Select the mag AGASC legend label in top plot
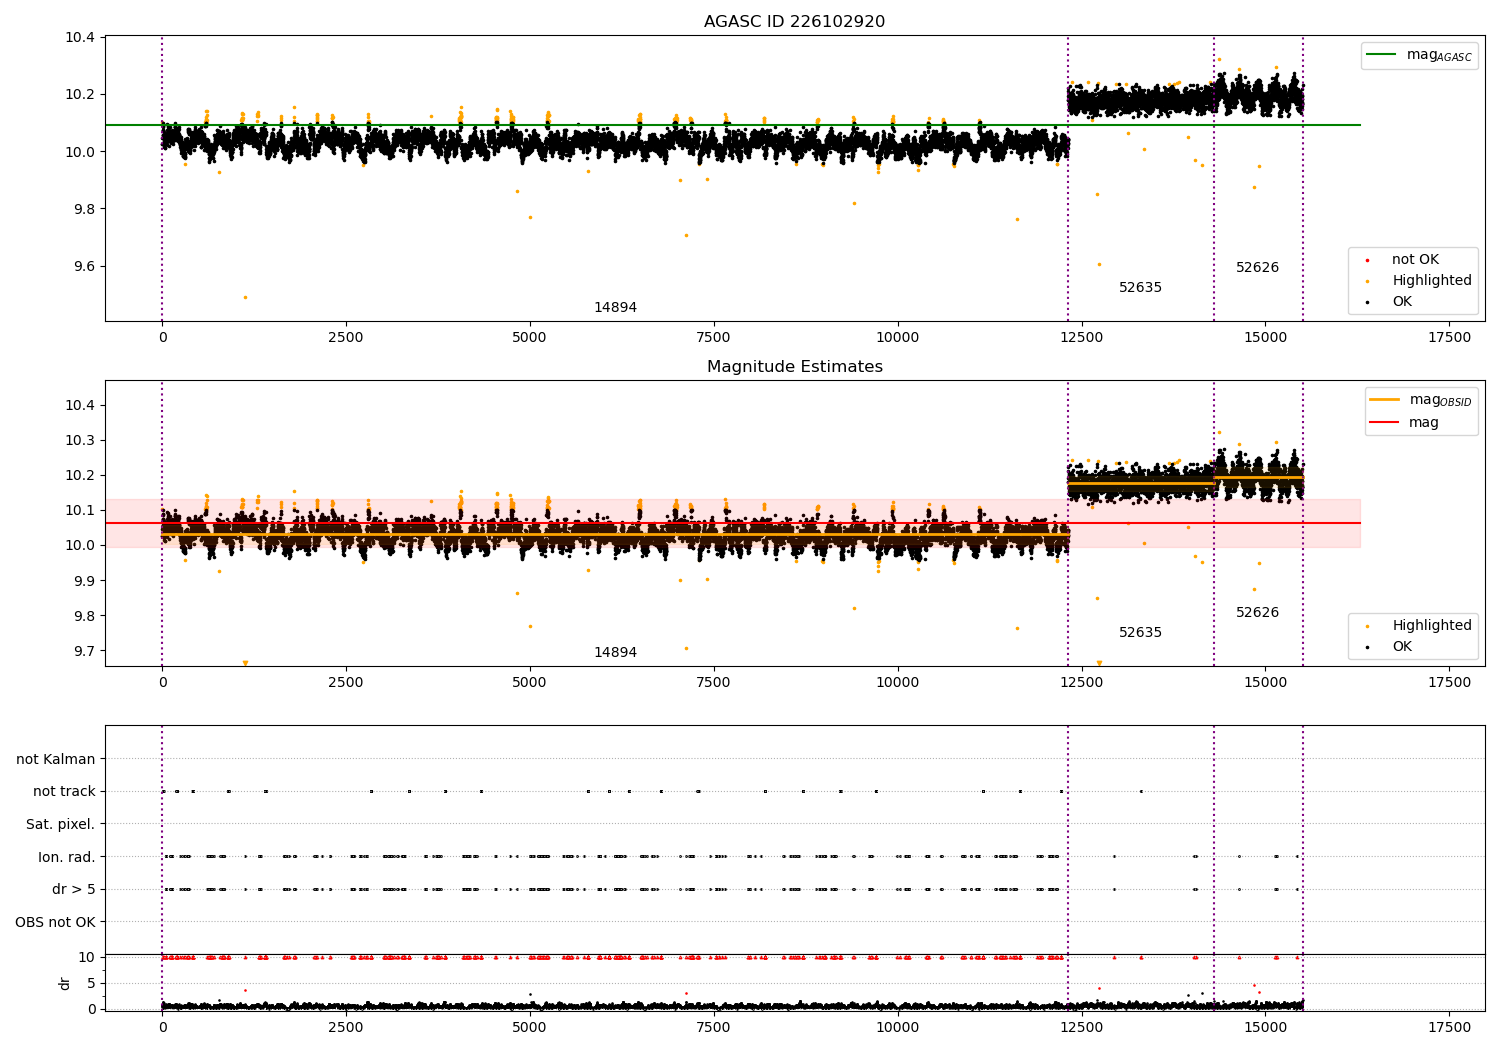1500x1050 pixels. [x=1439, y=55]
